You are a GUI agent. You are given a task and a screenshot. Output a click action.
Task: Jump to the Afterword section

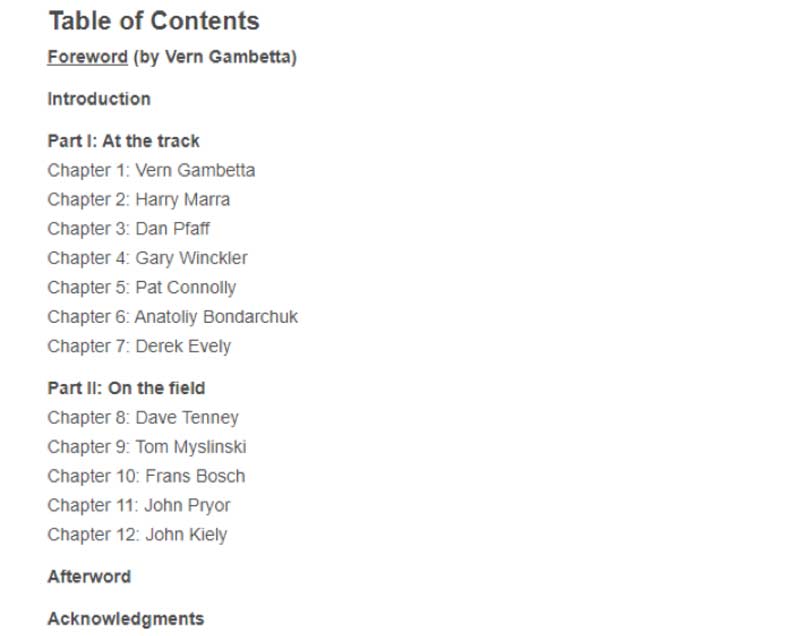click(89, 577)
